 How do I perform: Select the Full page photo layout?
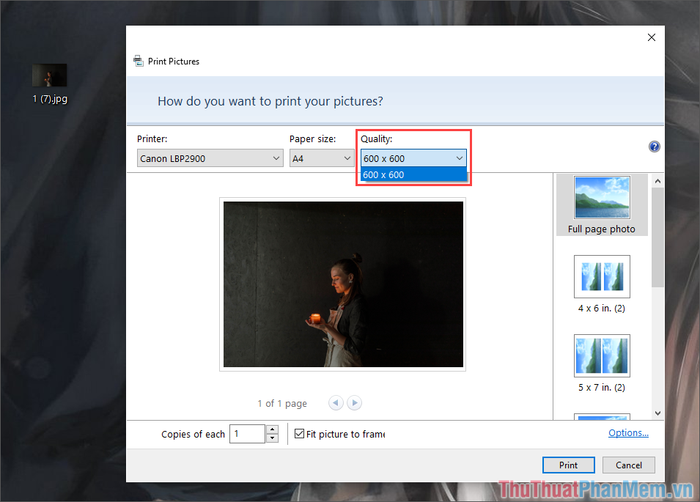click(x=602, y=205)
